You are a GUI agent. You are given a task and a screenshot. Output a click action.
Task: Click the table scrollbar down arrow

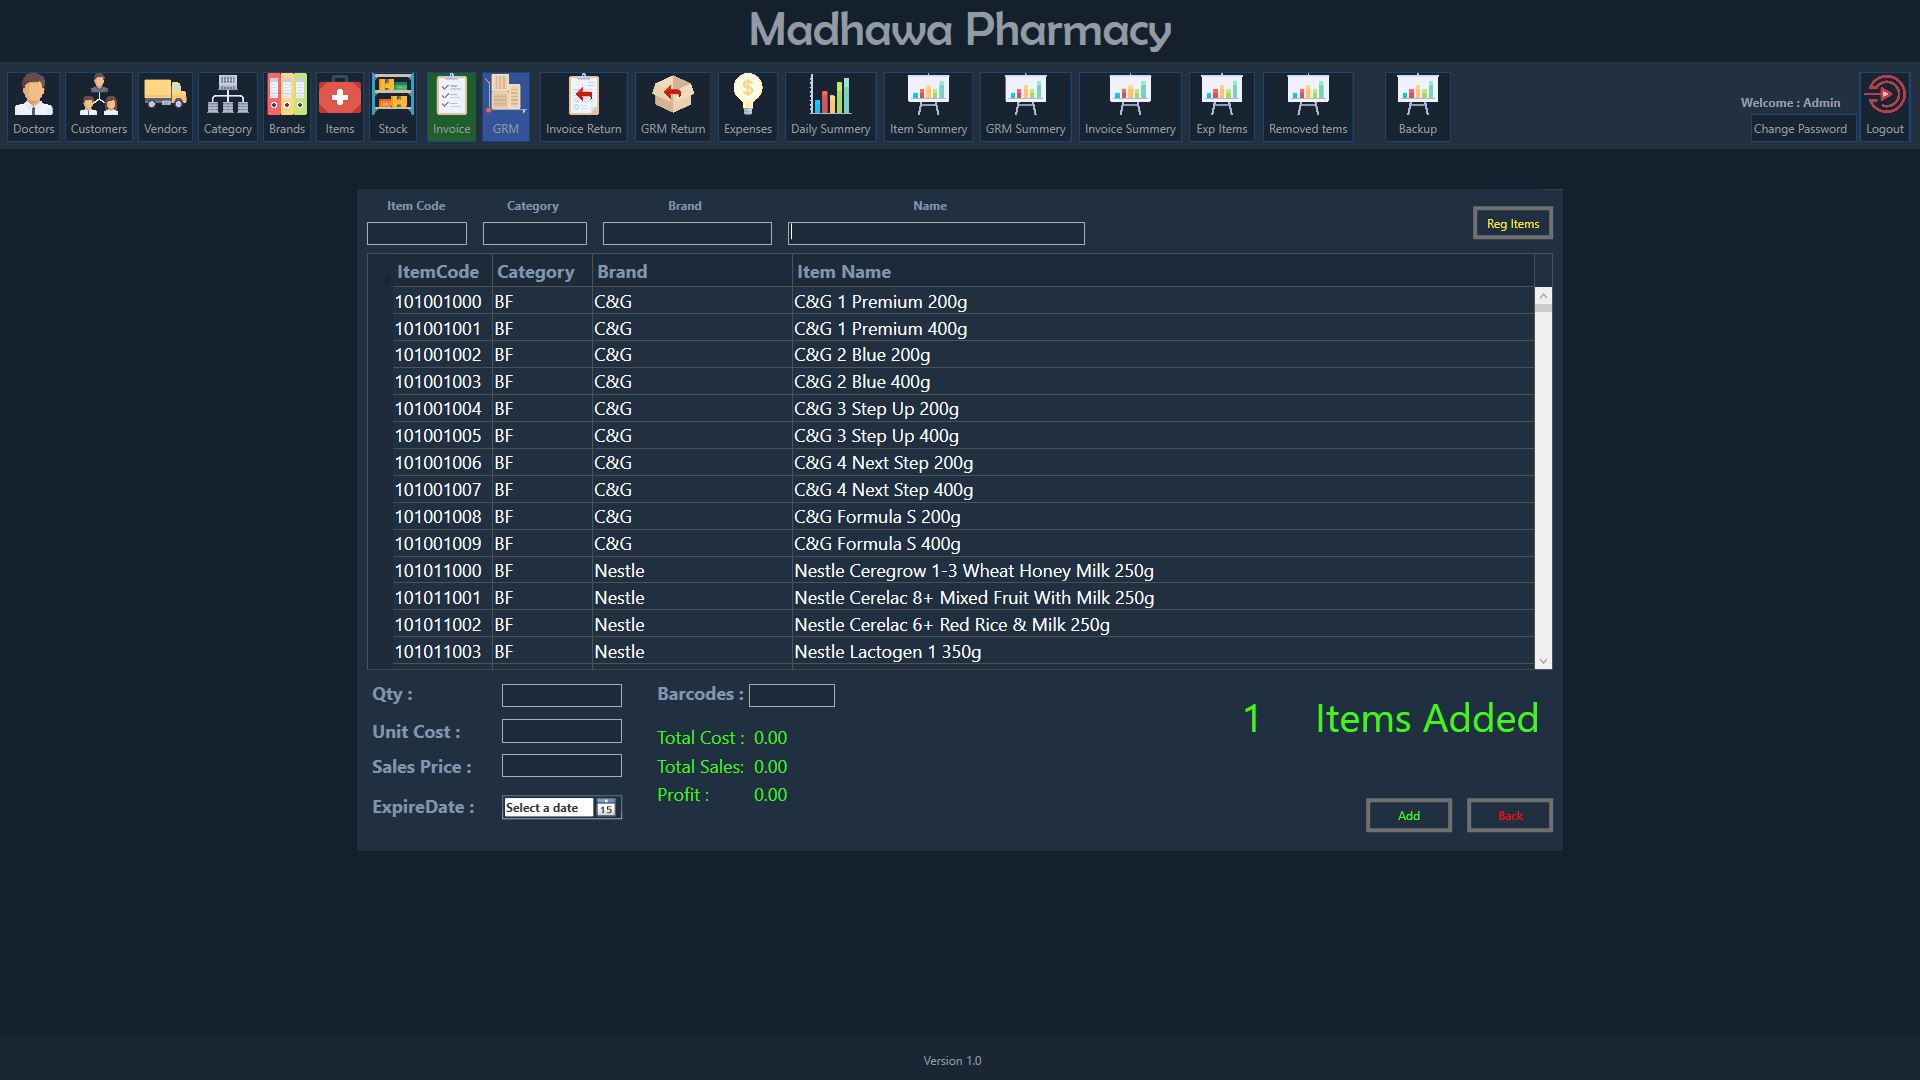click(1543, 660)
